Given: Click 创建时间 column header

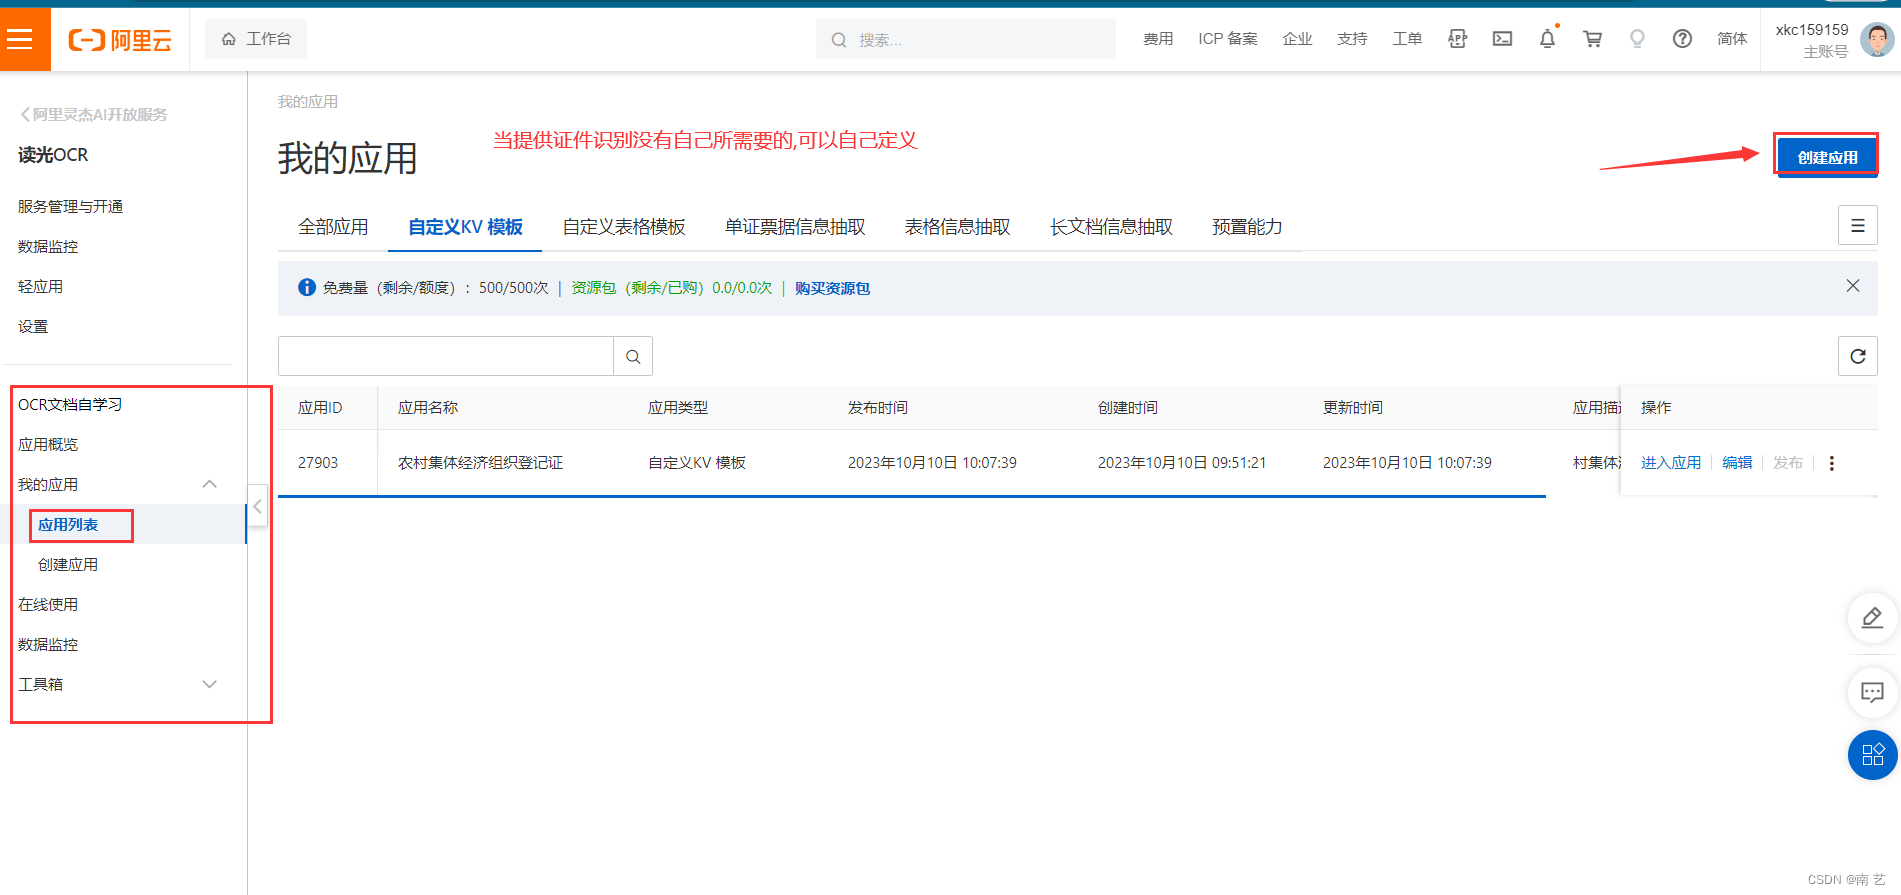Looking at the screenshot, I should coord(1128,408).
